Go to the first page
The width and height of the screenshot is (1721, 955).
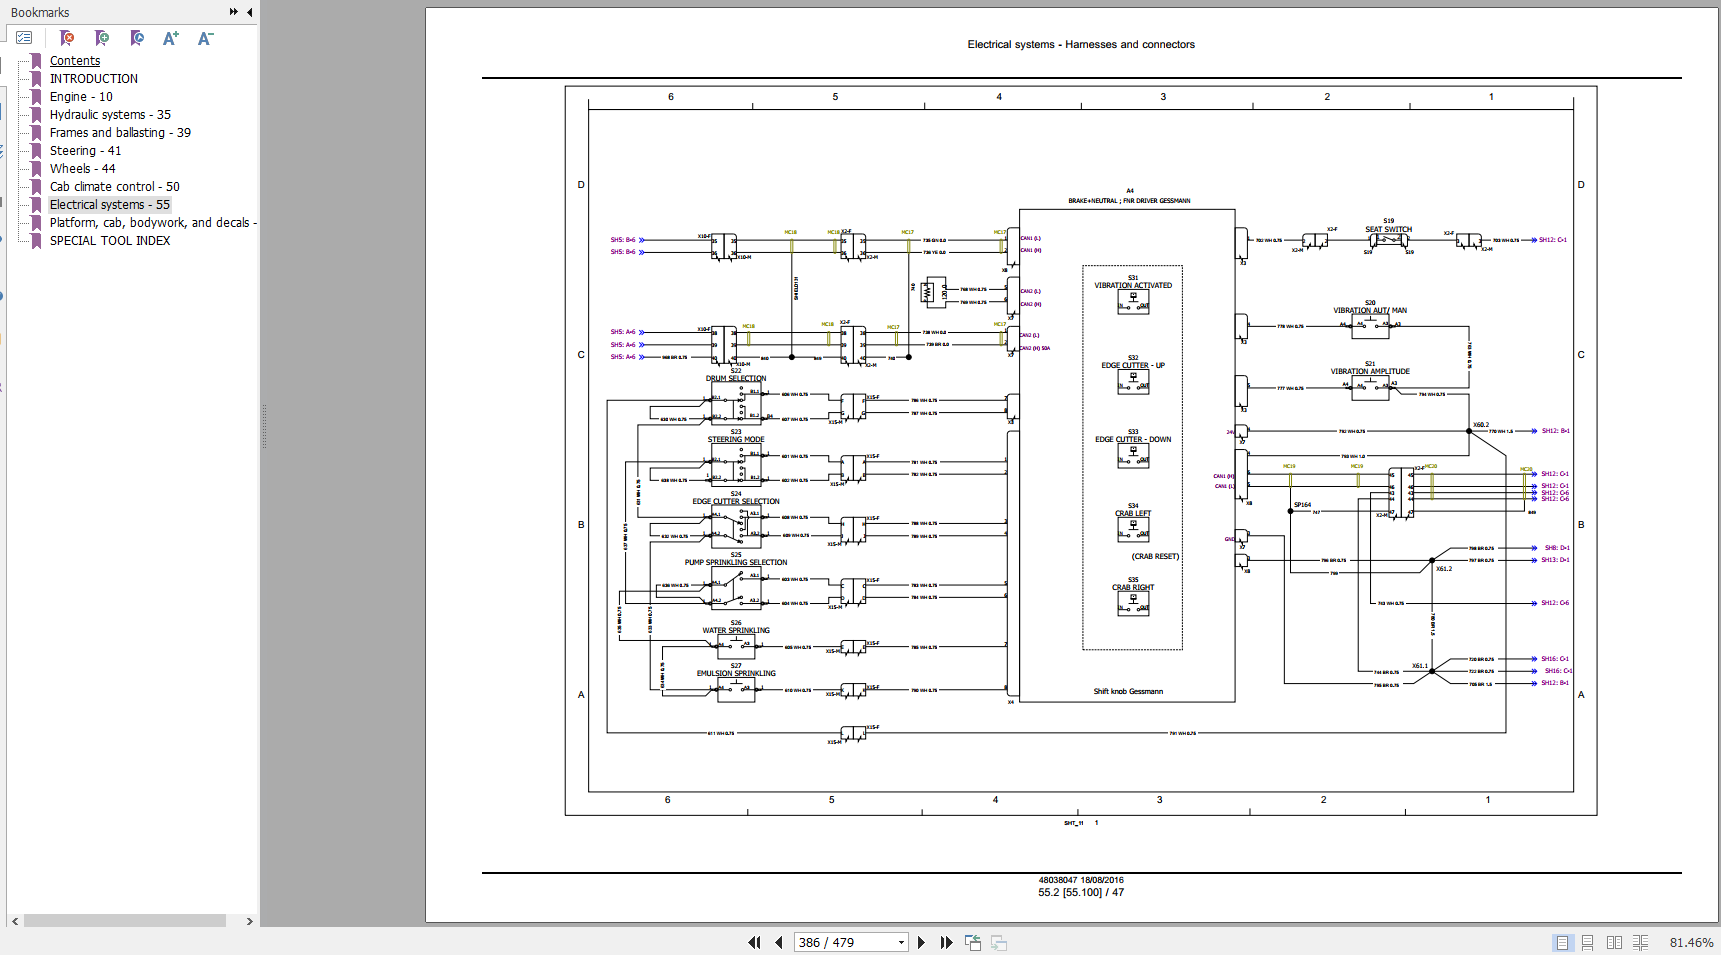point(754,942)
